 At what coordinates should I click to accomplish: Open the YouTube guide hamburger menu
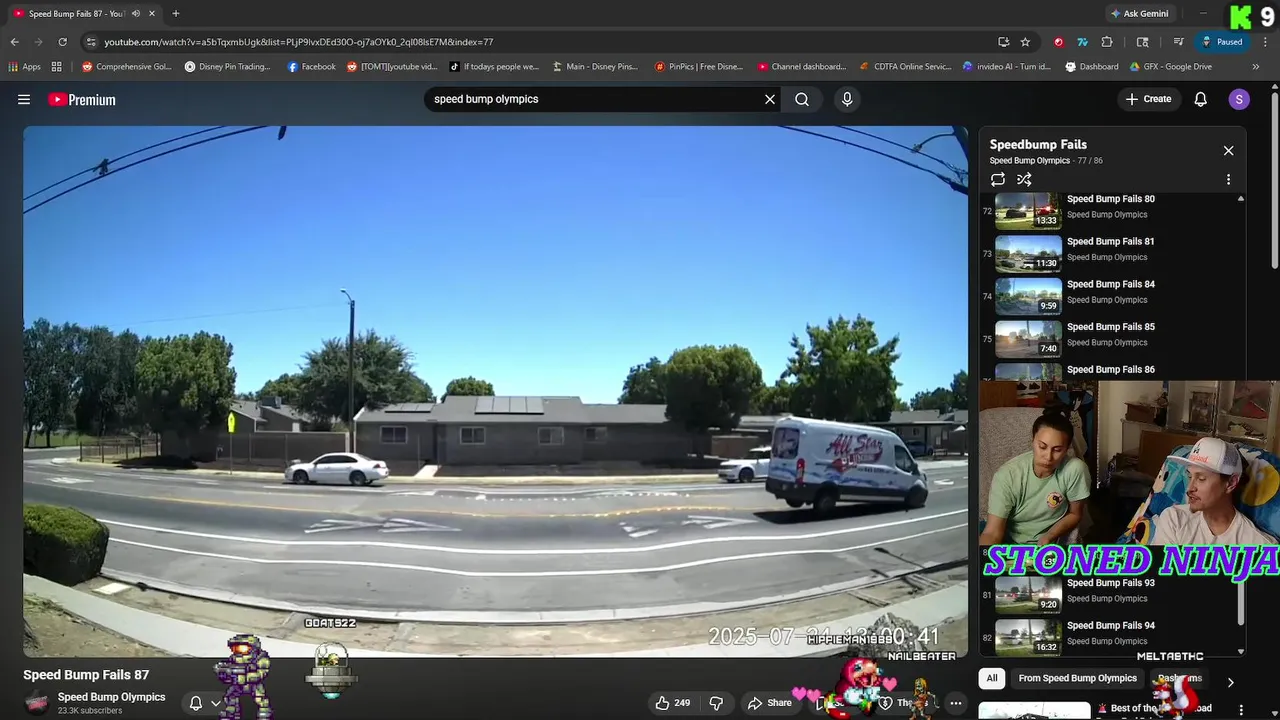coord(24,99)
